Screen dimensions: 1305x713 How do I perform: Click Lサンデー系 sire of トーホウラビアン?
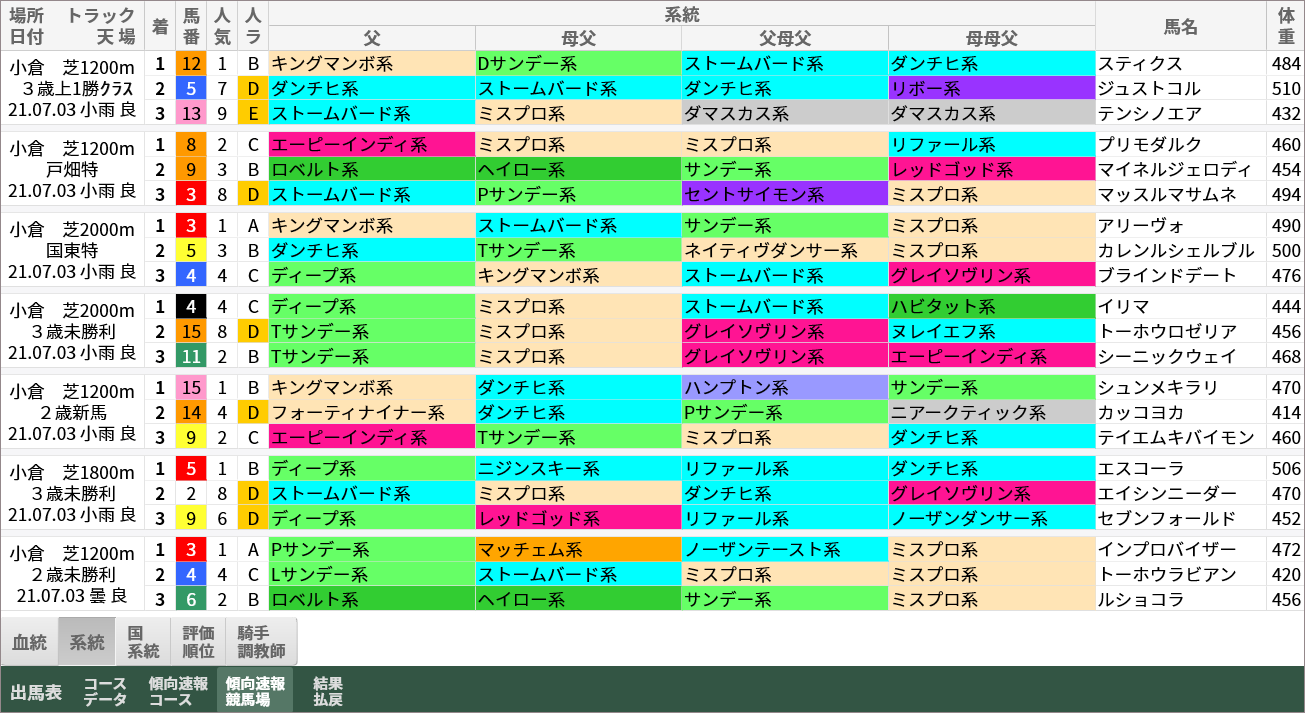[x=372, y=574]
